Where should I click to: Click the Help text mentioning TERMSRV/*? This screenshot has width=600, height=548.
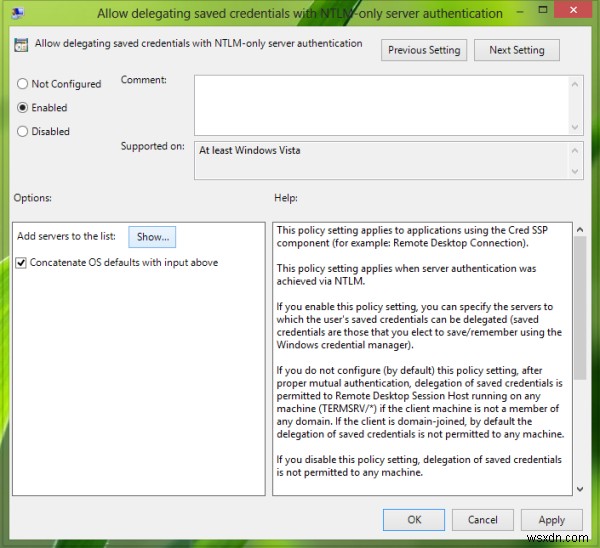coord(418,409)
